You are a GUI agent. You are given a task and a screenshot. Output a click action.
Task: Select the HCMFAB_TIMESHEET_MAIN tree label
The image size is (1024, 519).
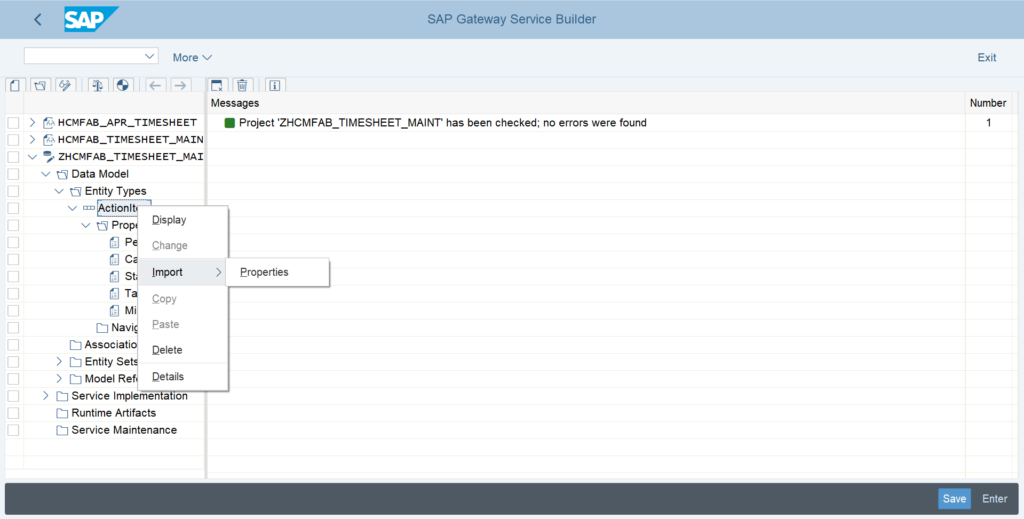coord(131,140)
